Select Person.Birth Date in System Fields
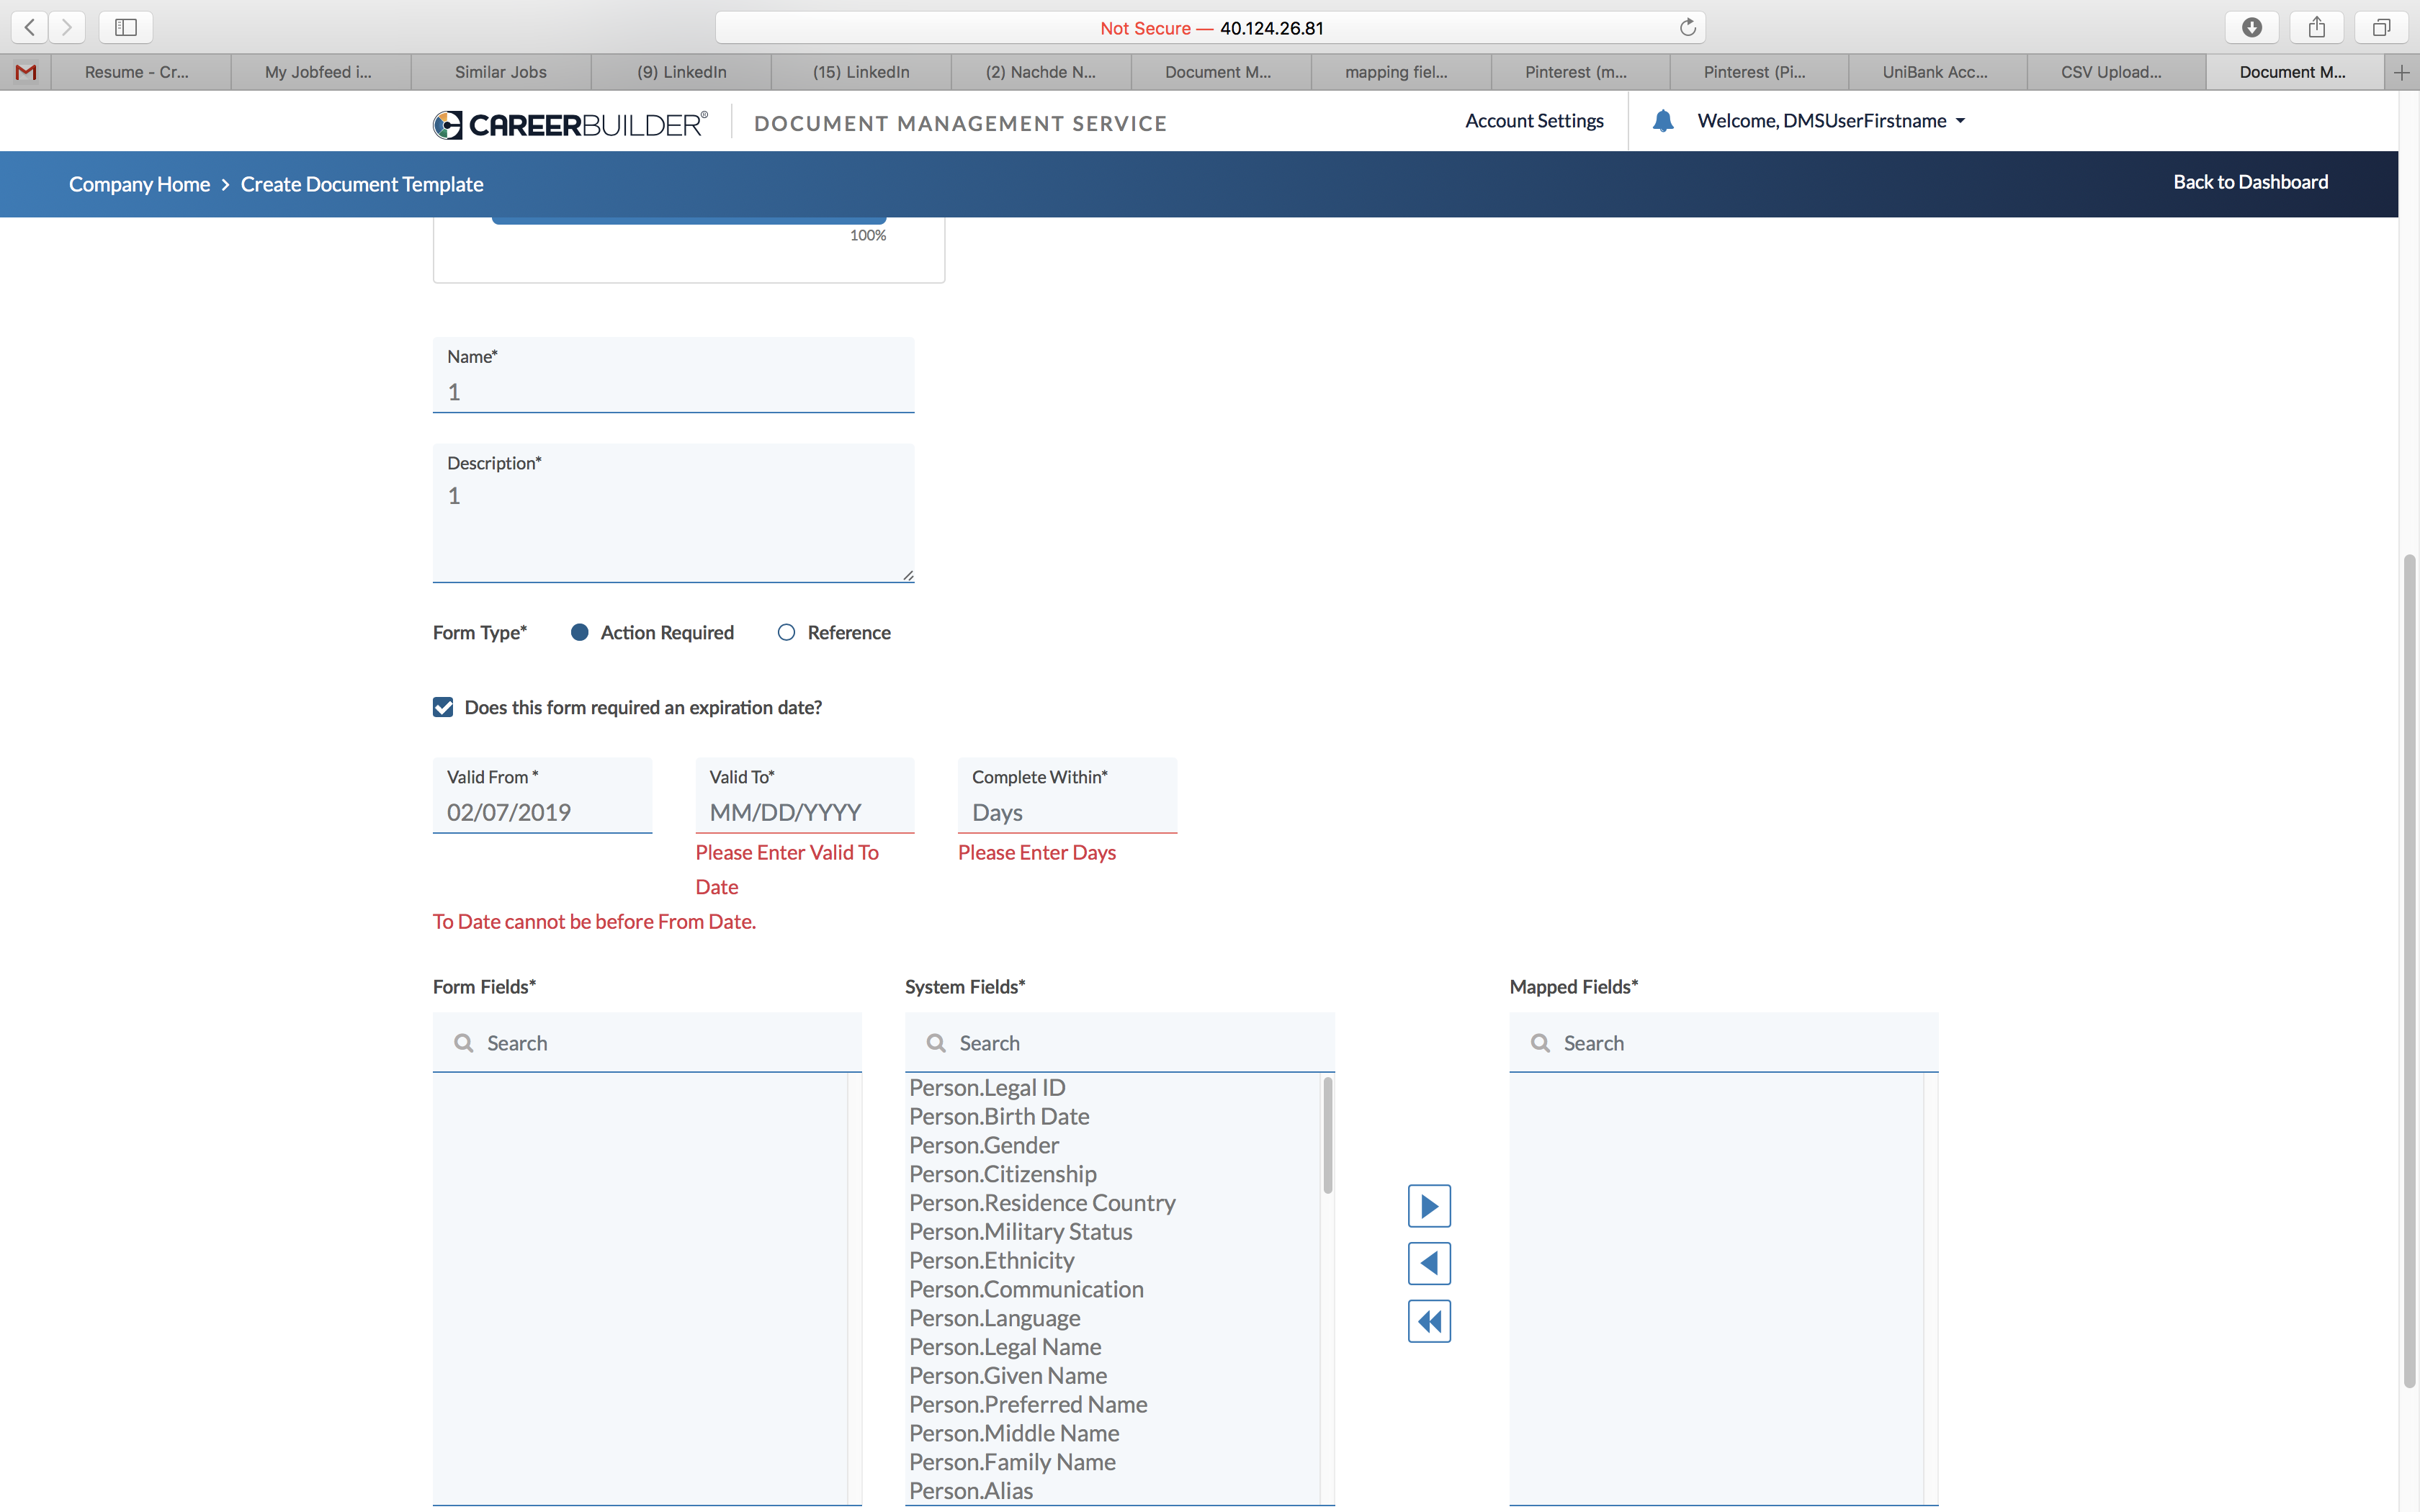This screenshot has height=1512, width=2420. 998,1116
